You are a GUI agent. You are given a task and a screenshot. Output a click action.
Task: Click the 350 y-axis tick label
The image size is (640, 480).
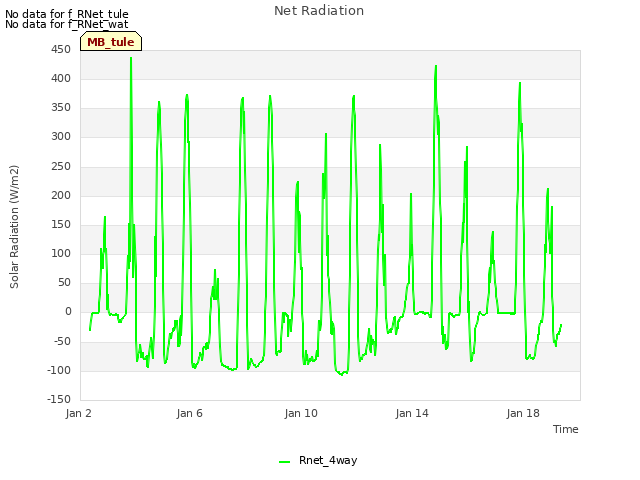coord(61,107)
